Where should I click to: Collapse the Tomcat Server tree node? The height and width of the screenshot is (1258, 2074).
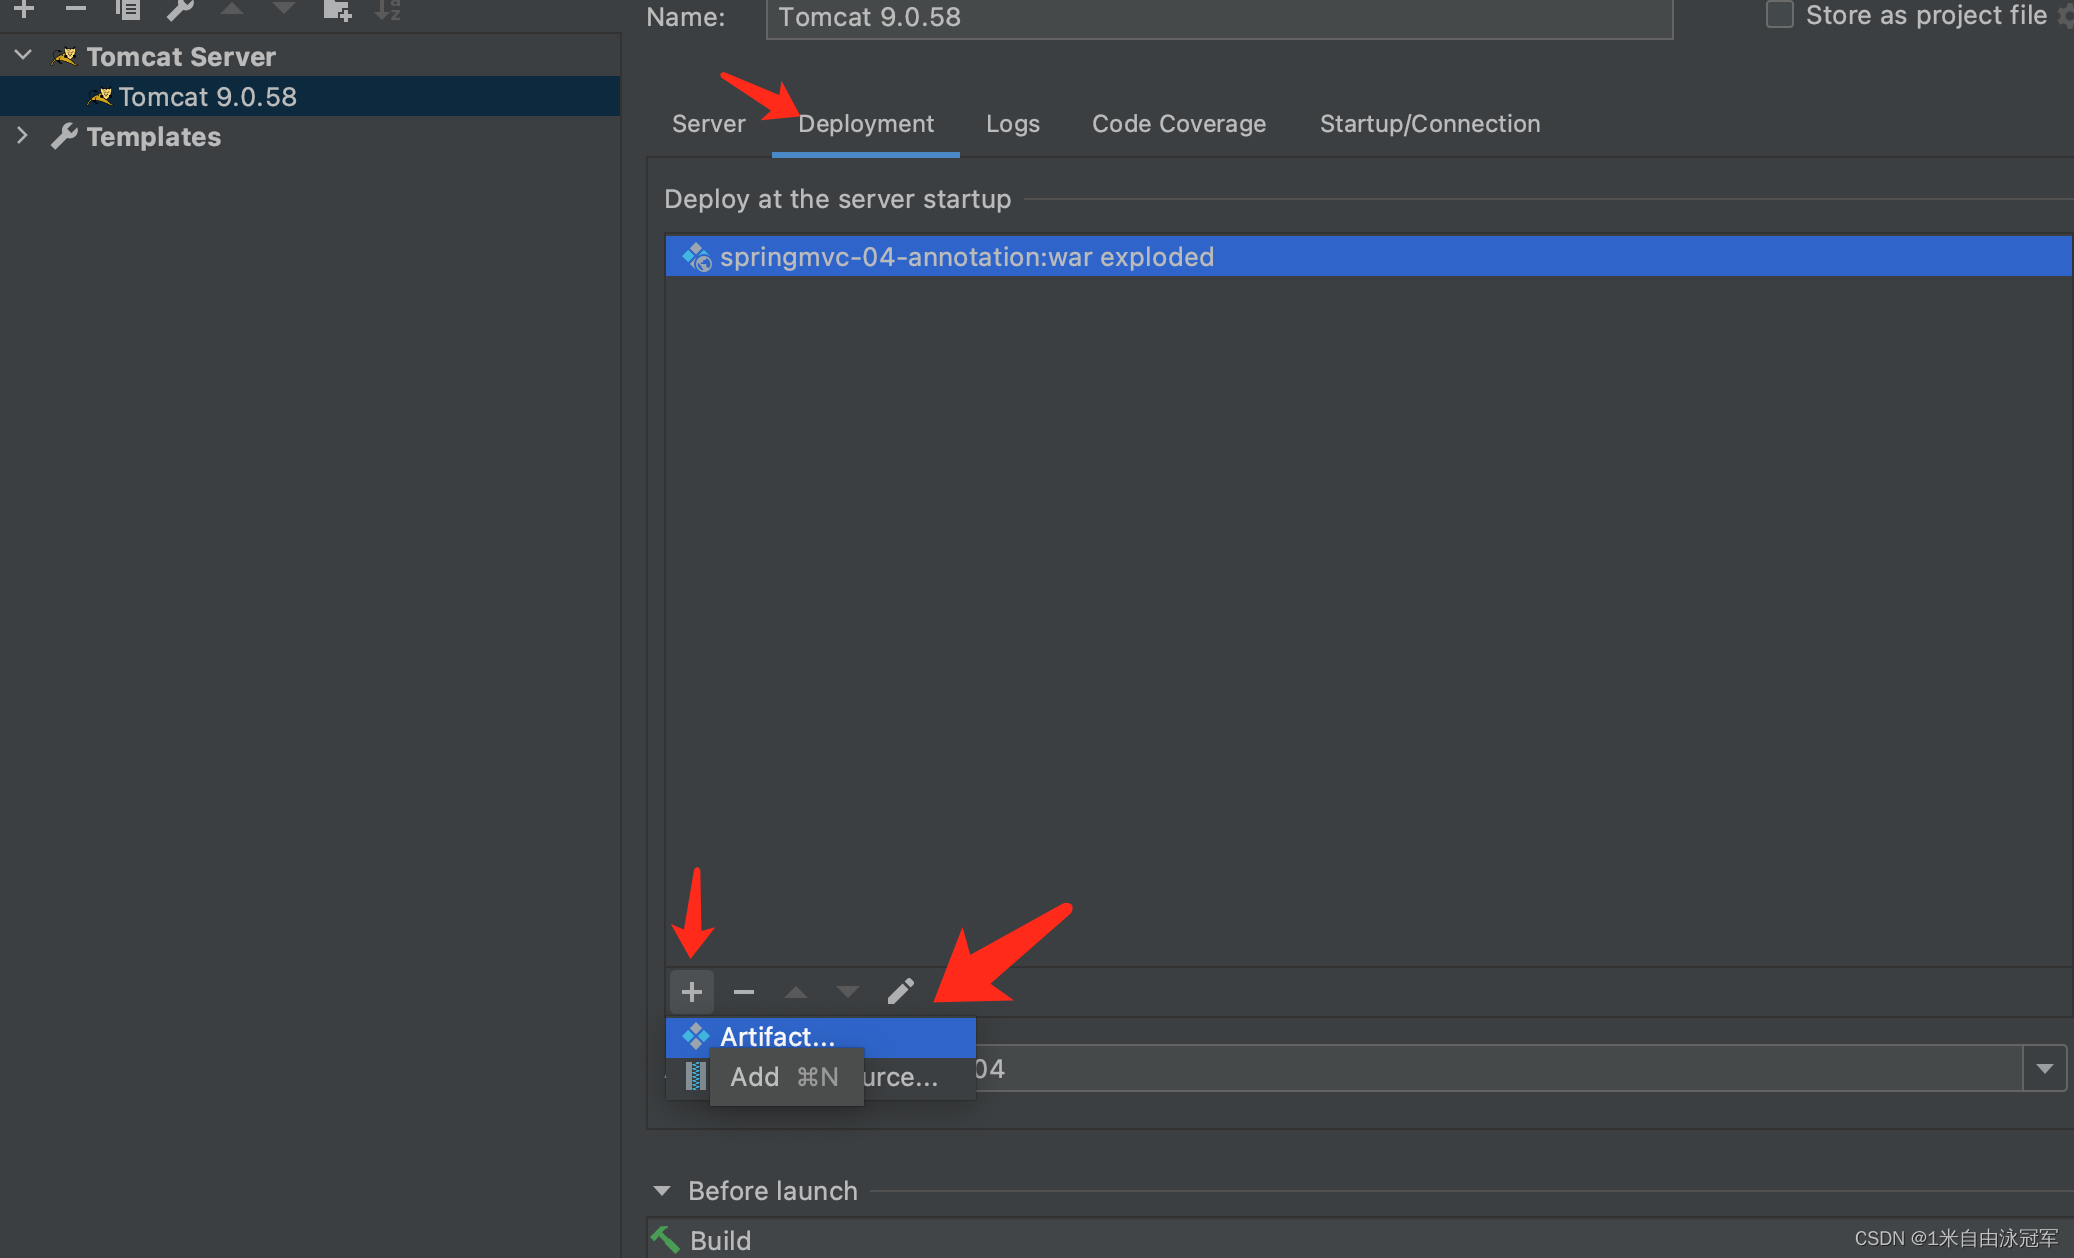click(x=23, y=56)
